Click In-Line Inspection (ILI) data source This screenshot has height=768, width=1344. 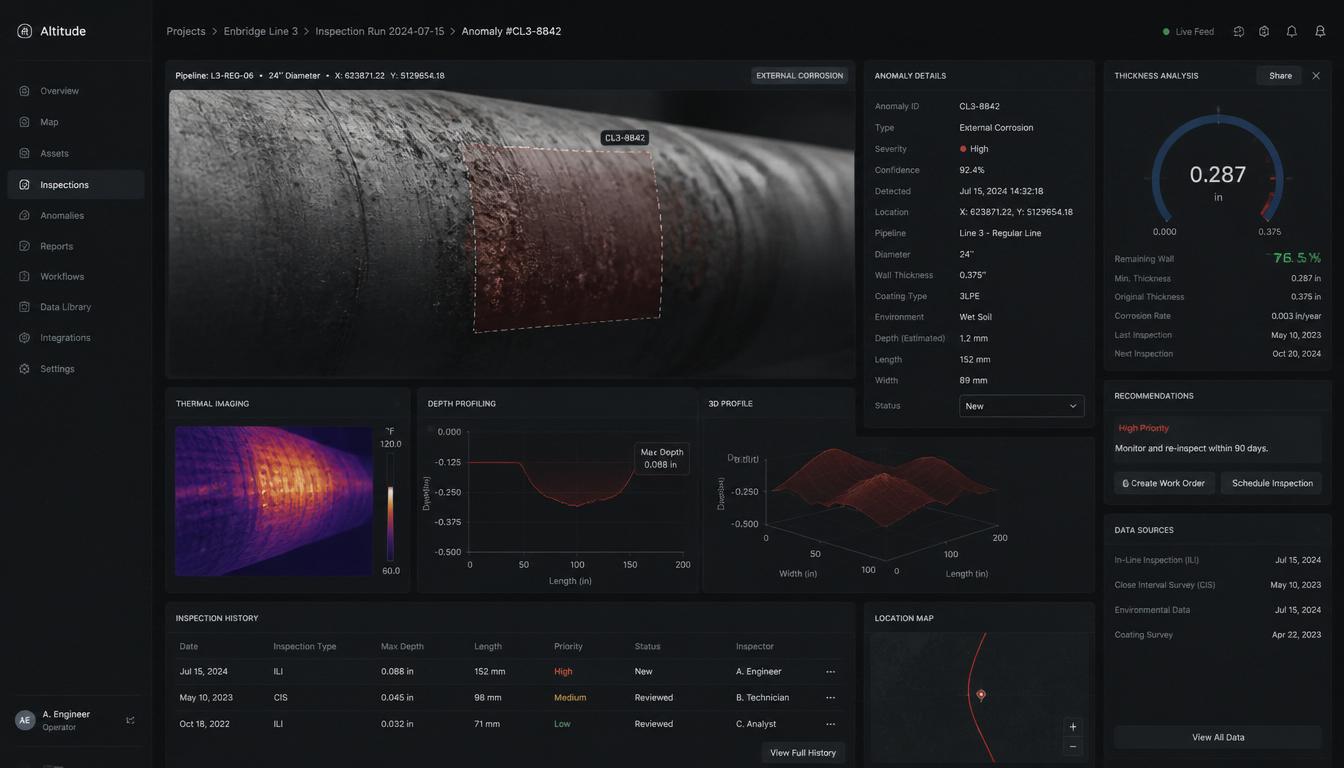1218,560
